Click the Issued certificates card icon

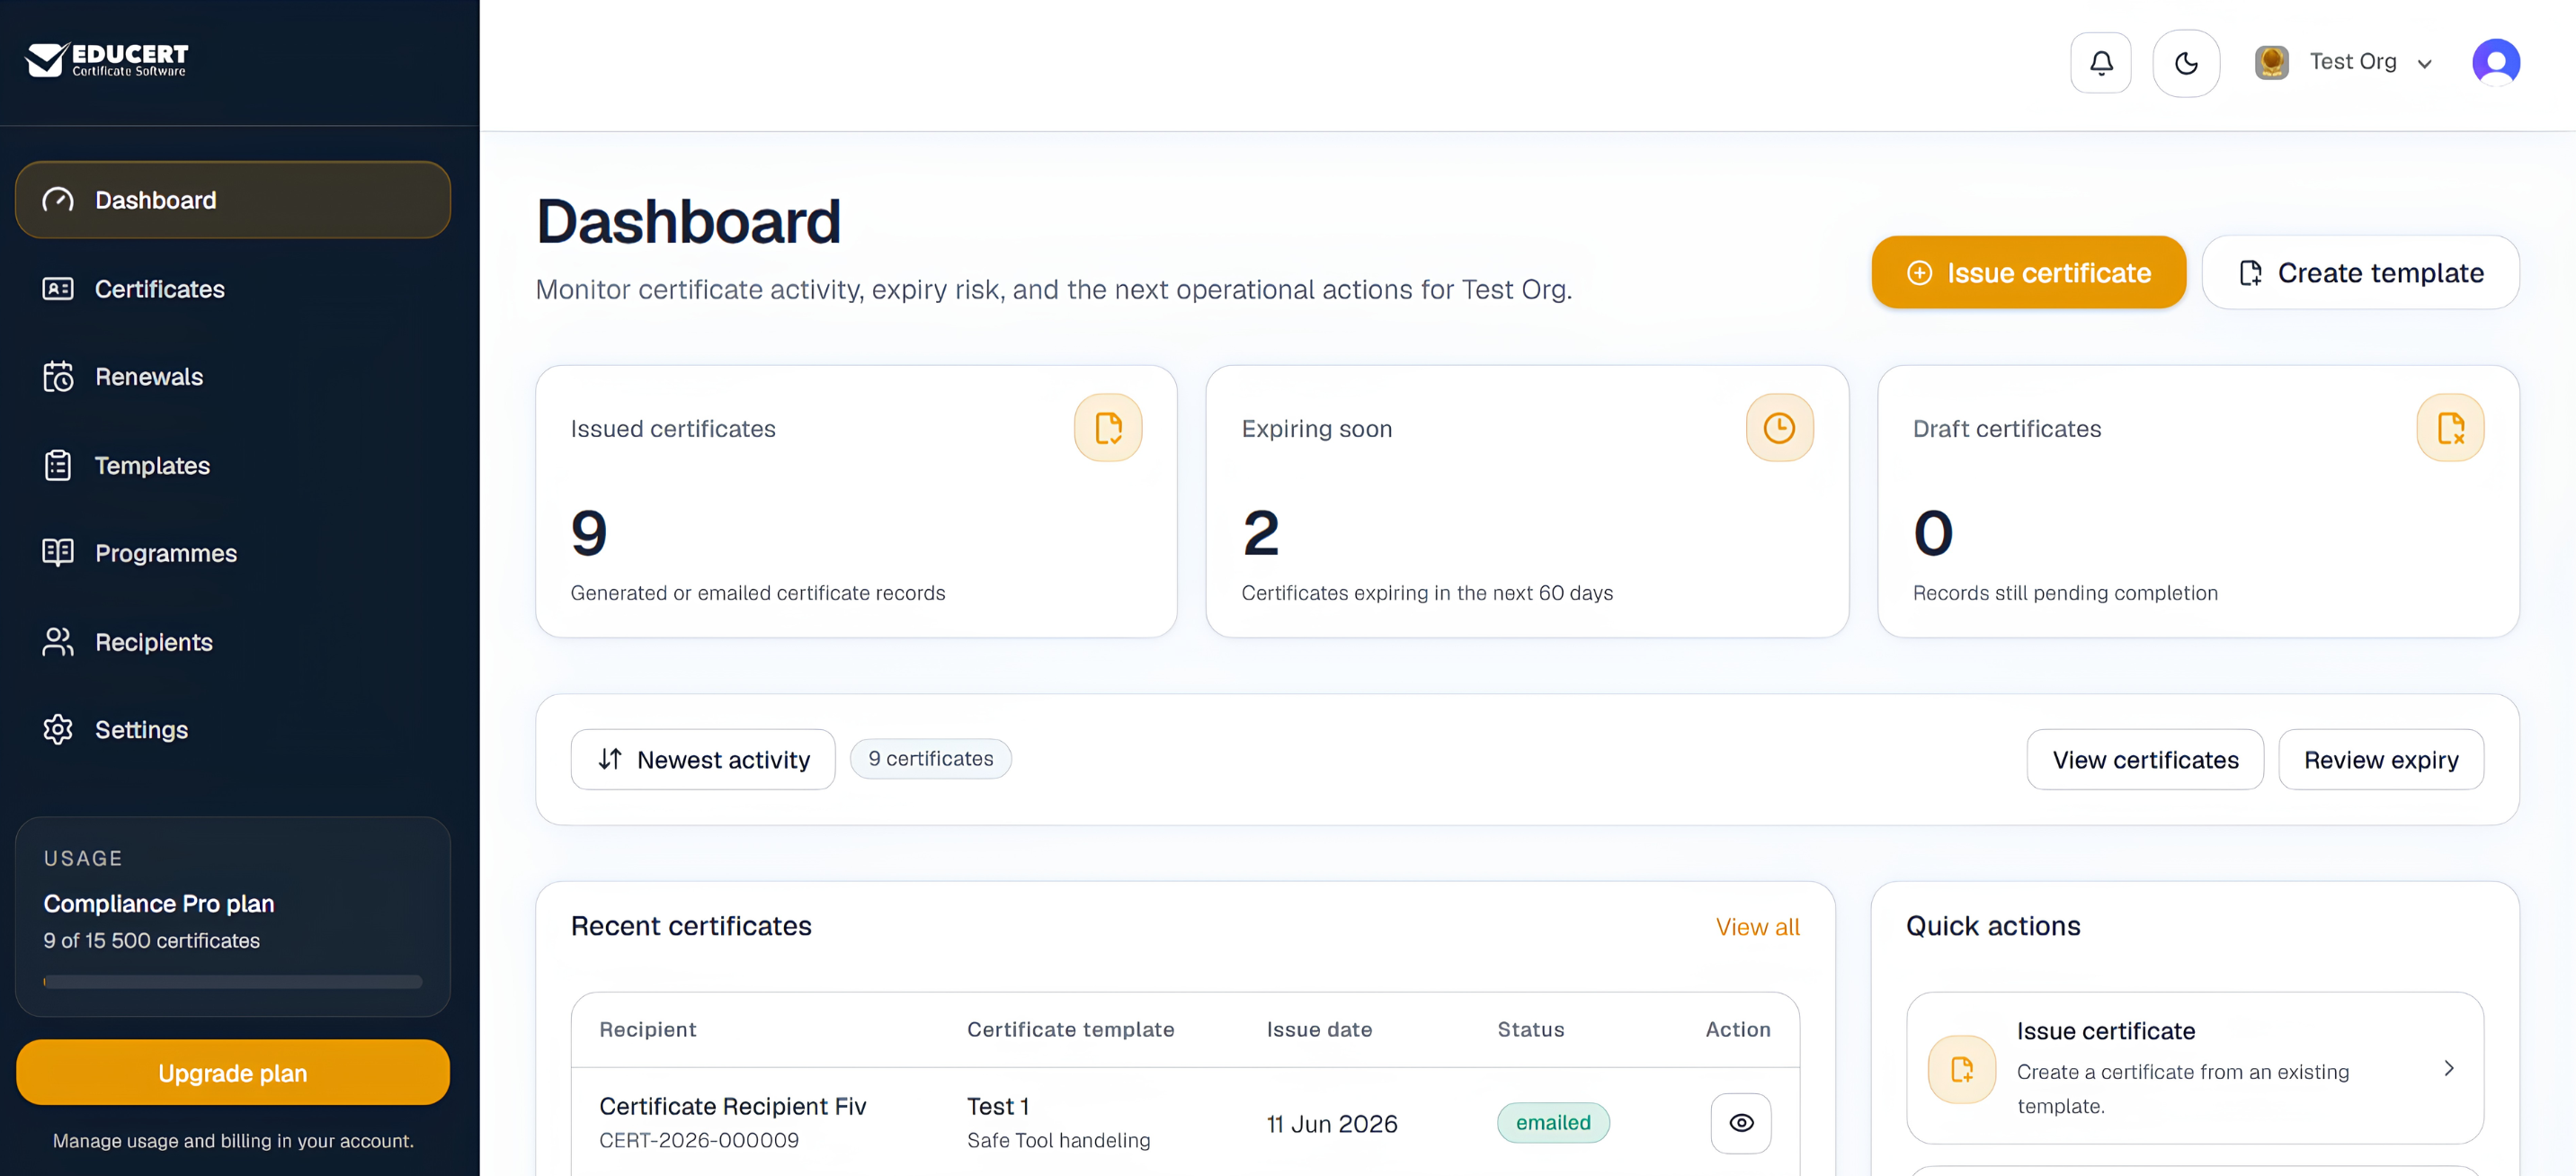click(x=1108, y=428)
